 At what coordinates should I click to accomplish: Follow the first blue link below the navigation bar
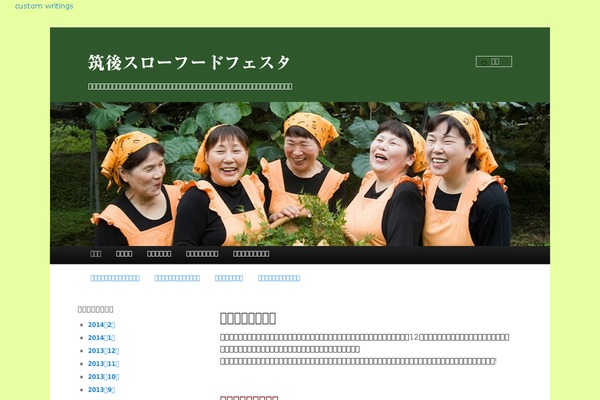point(115,278)
